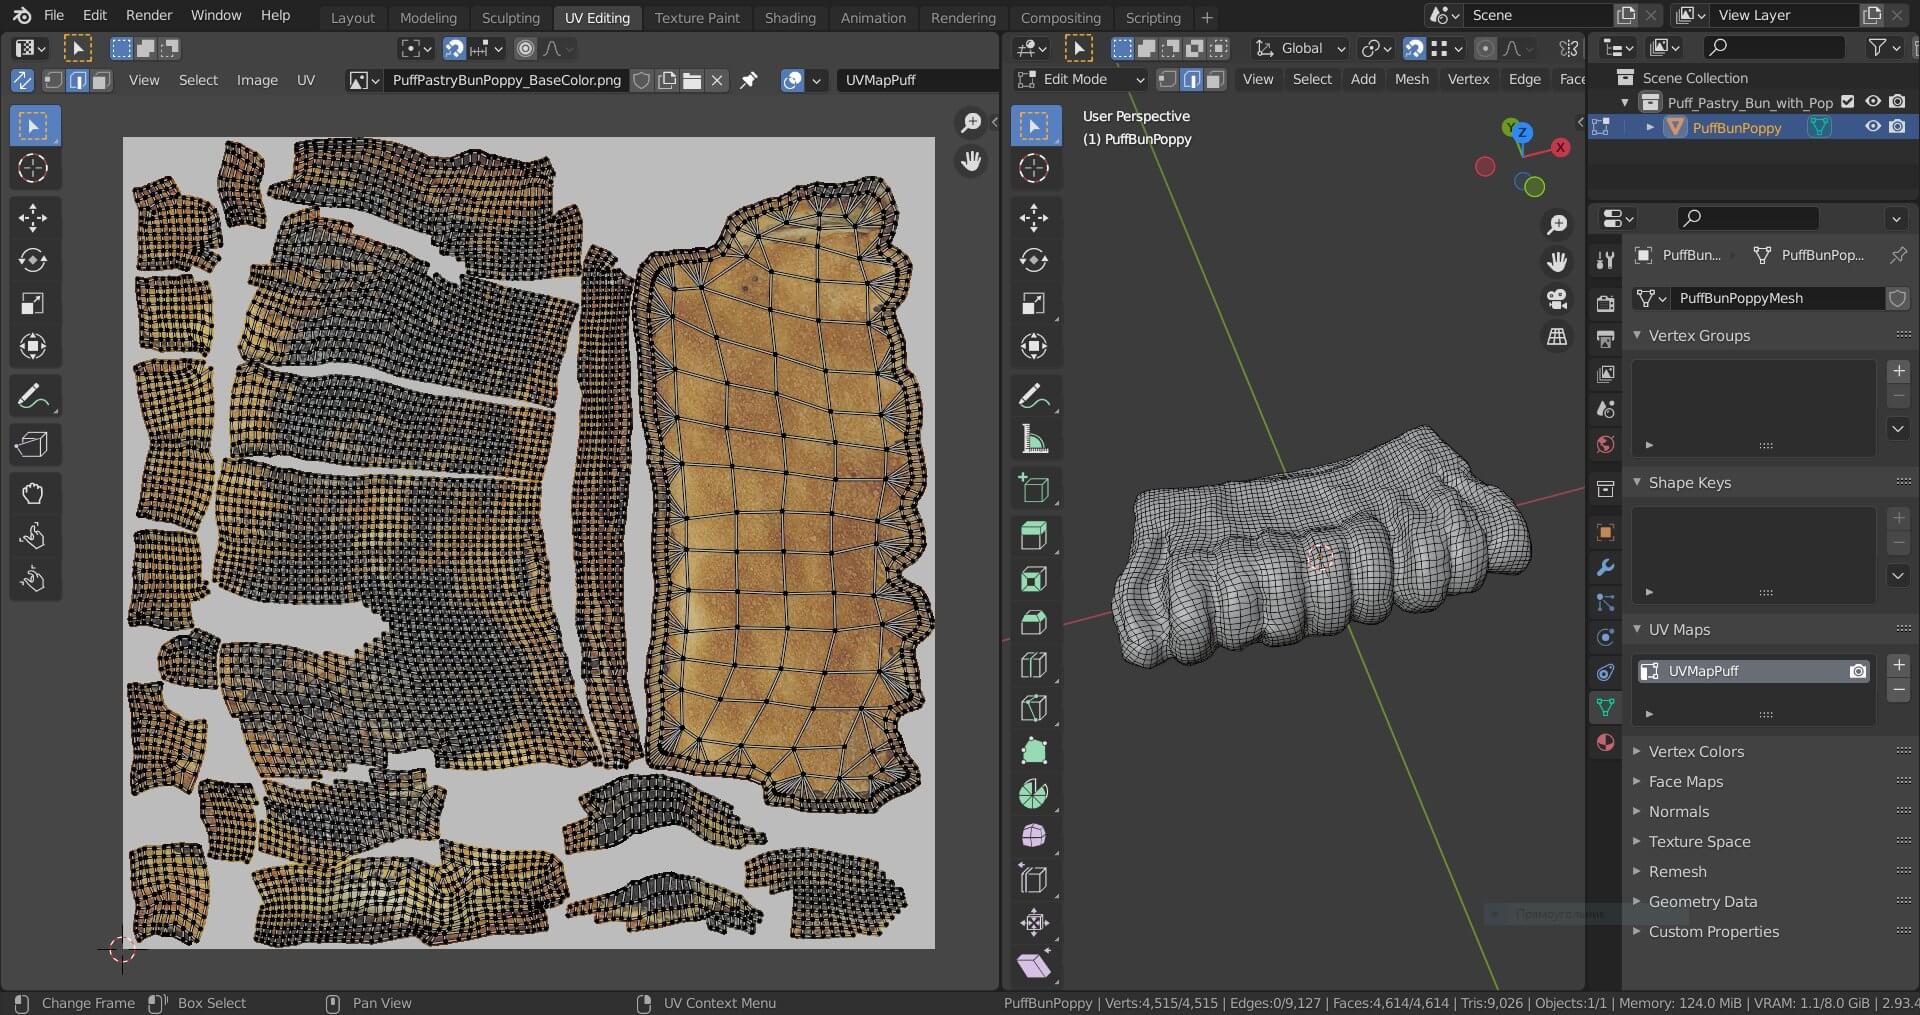Activate the Loop Cut tool

(1033, 665)
